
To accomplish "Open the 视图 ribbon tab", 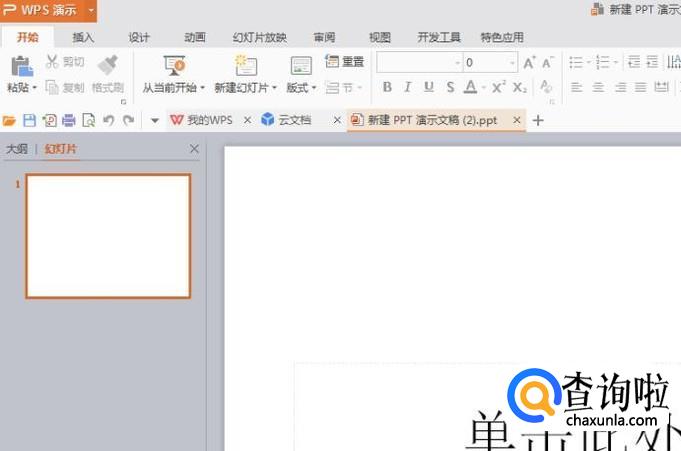I will coord(380,37).
